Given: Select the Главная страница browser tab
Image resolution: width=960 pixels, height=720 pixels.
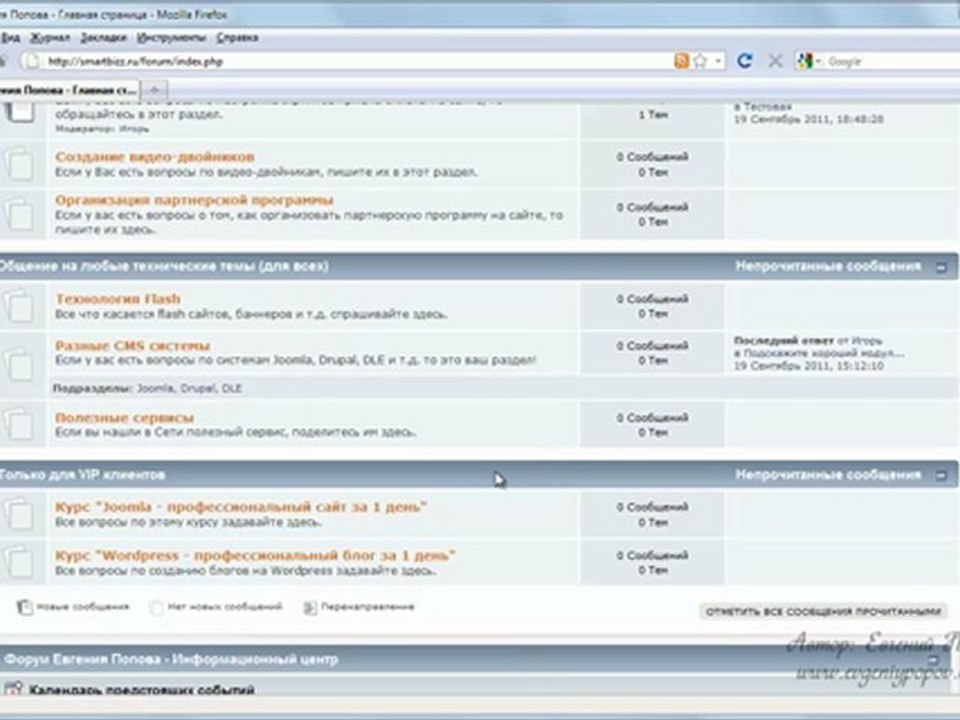Looking at the screenshot, I should pos(69,90).
